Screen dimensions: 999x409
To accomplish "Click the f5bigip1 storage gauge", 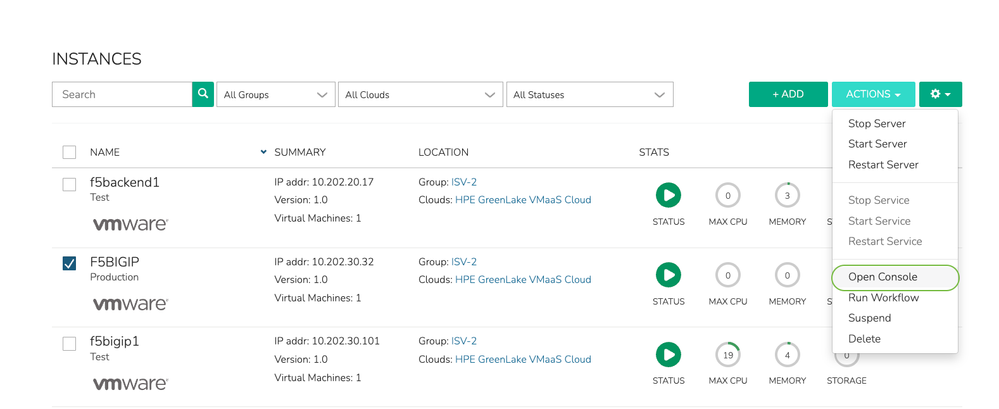I will coord(846,356).
